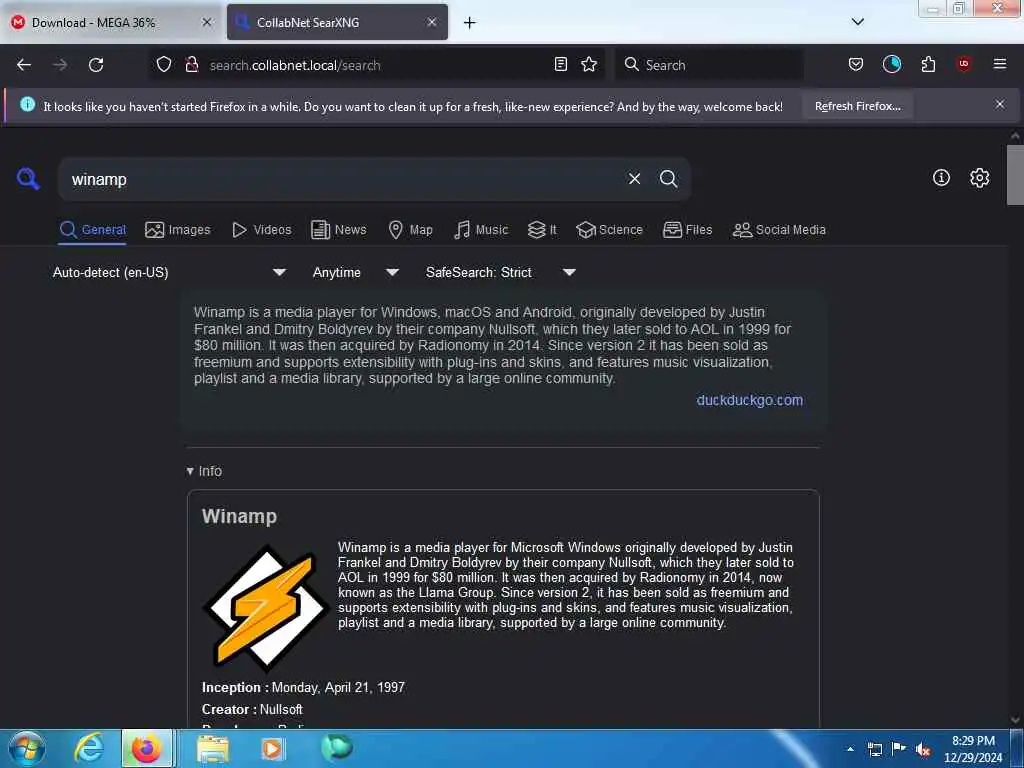Open the Firefox account icon
Image resolution: width=1024 pixels, height=768 pixels.
coord(891,64)
